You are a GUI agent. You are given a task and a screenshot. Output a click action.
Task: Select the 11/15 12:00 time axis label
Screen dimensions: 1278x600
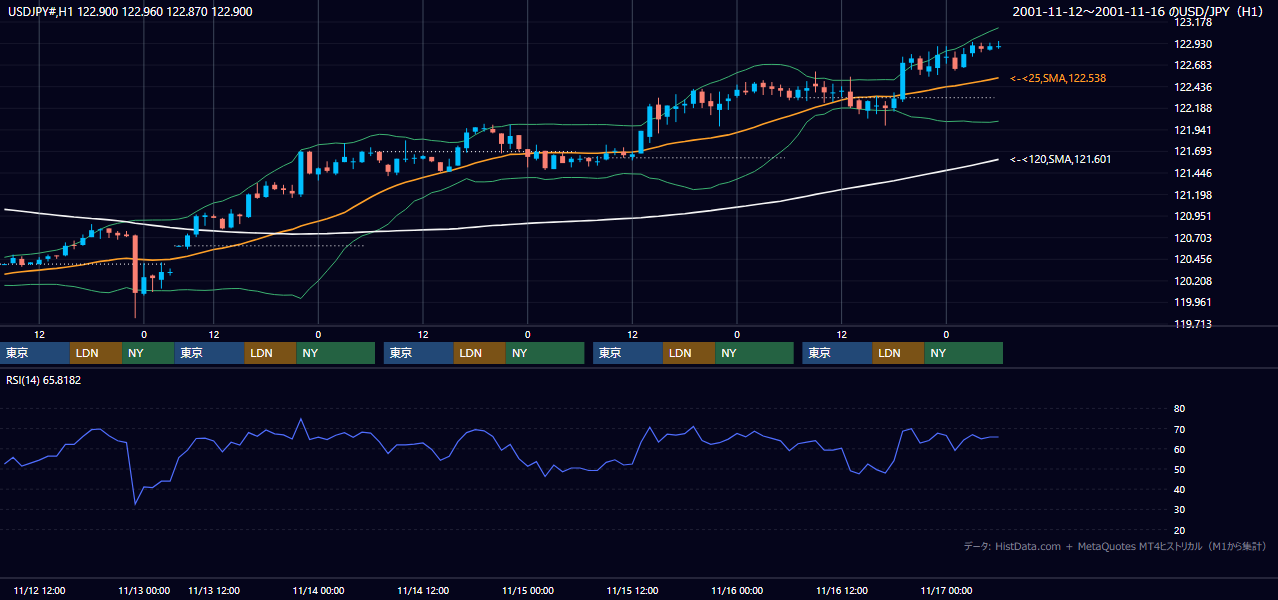point(633,590)
